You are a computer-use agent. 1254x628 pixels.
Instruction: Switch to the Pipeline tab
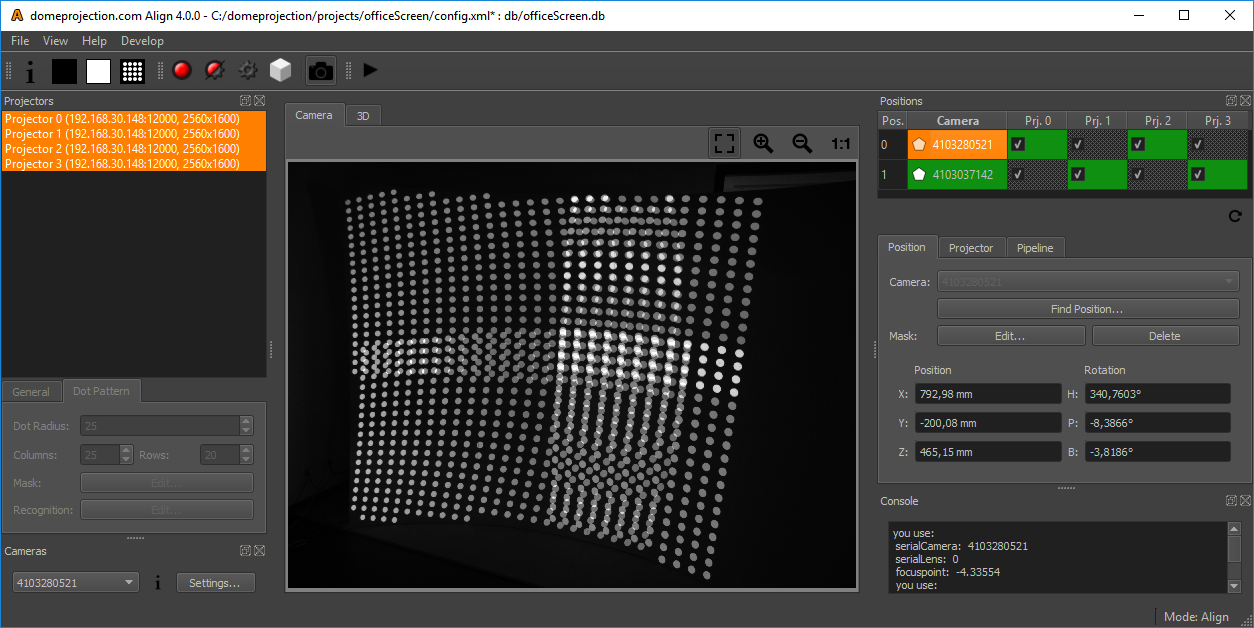pos(1035,248)
